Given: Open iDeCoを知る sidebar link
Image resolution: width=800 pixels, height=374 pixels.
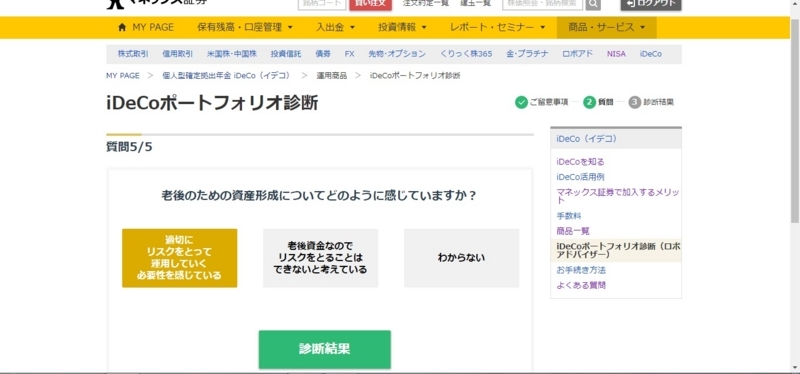Looking at the screenshot, I should tap(580, 162).
